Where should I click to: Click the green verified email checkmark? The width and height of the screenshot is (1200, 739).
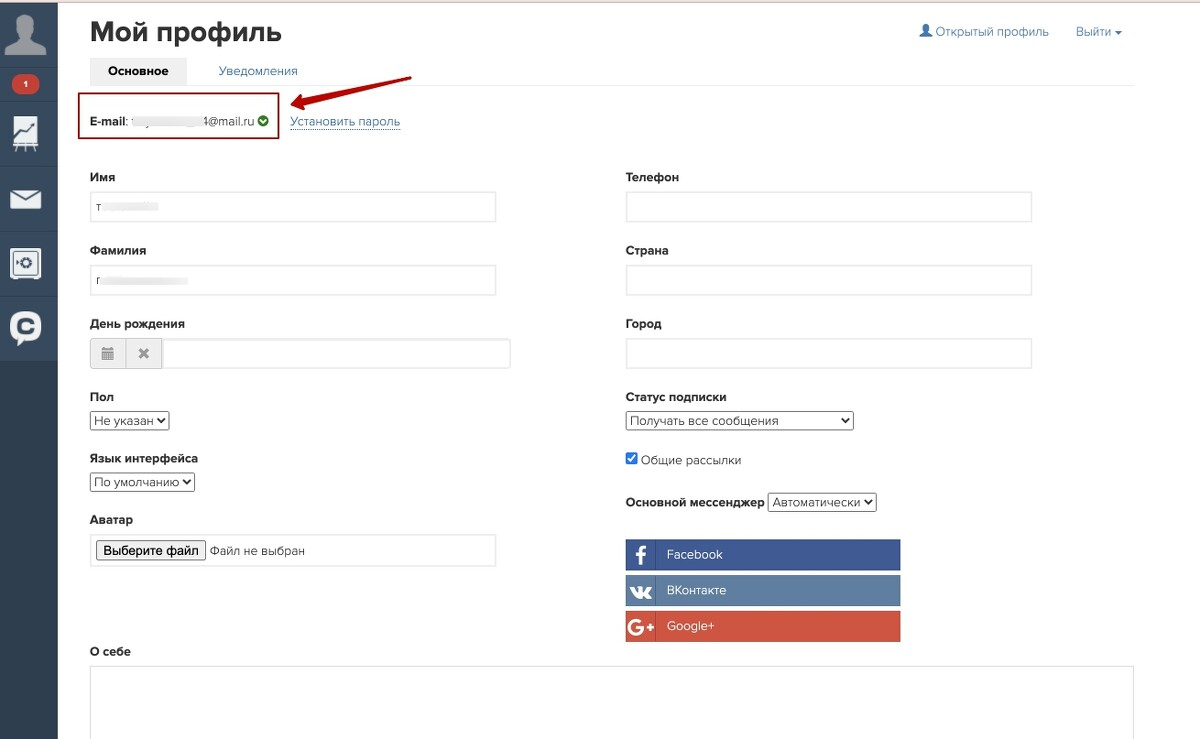[x=263, y=121]
